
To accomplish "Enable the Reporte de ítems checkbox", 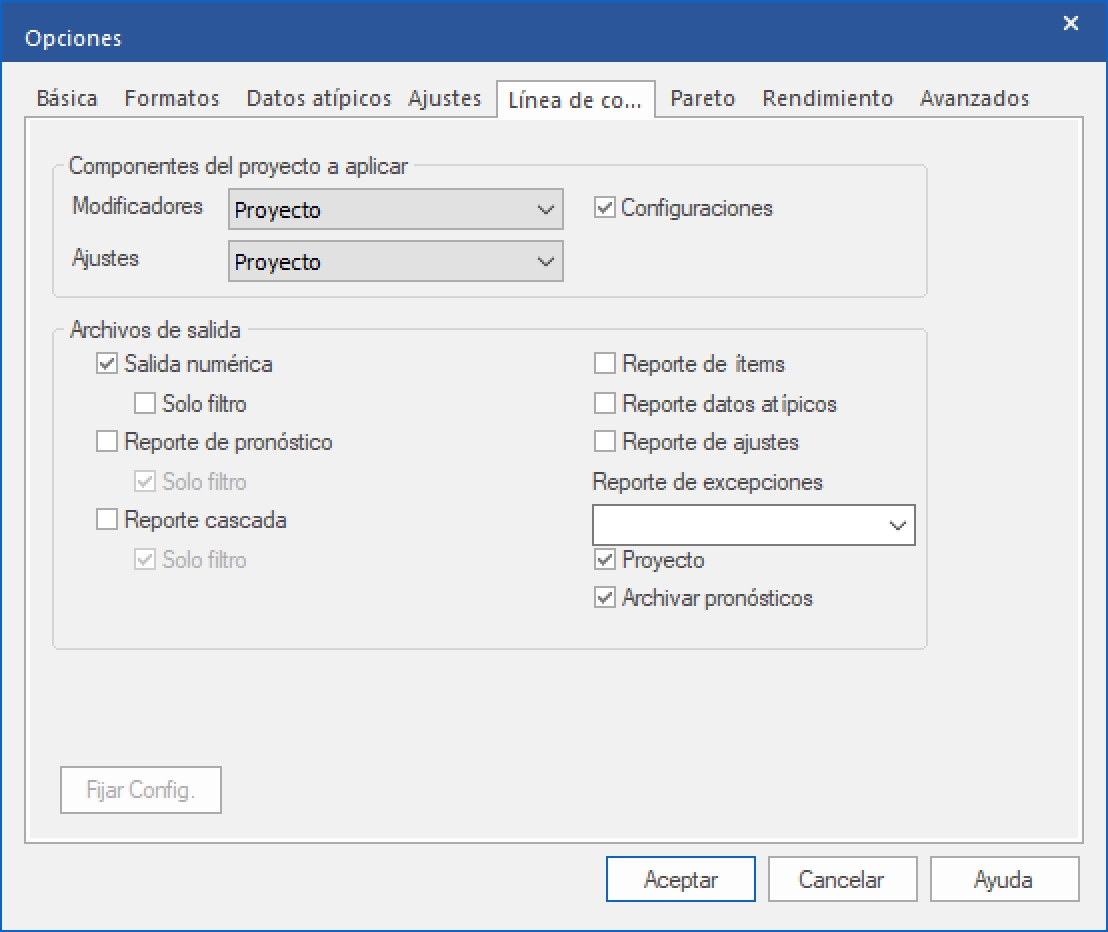I will [x=604, y=364].
